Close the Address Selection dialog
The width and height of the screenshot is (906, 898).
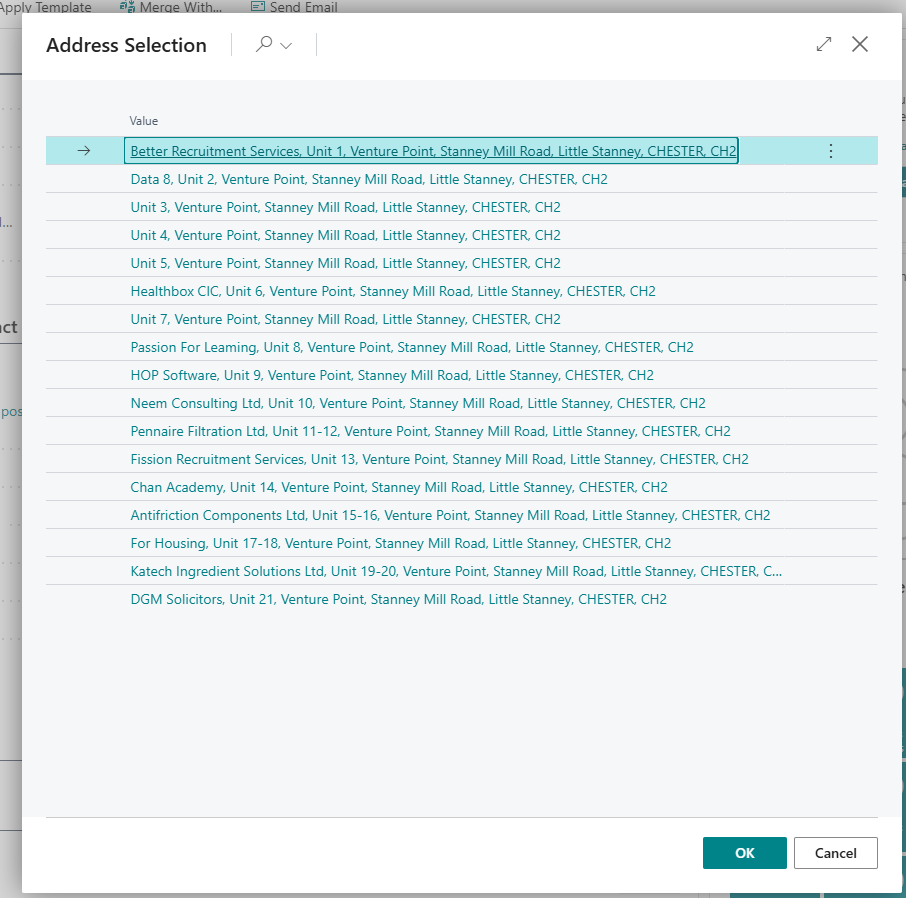(860, 44)
